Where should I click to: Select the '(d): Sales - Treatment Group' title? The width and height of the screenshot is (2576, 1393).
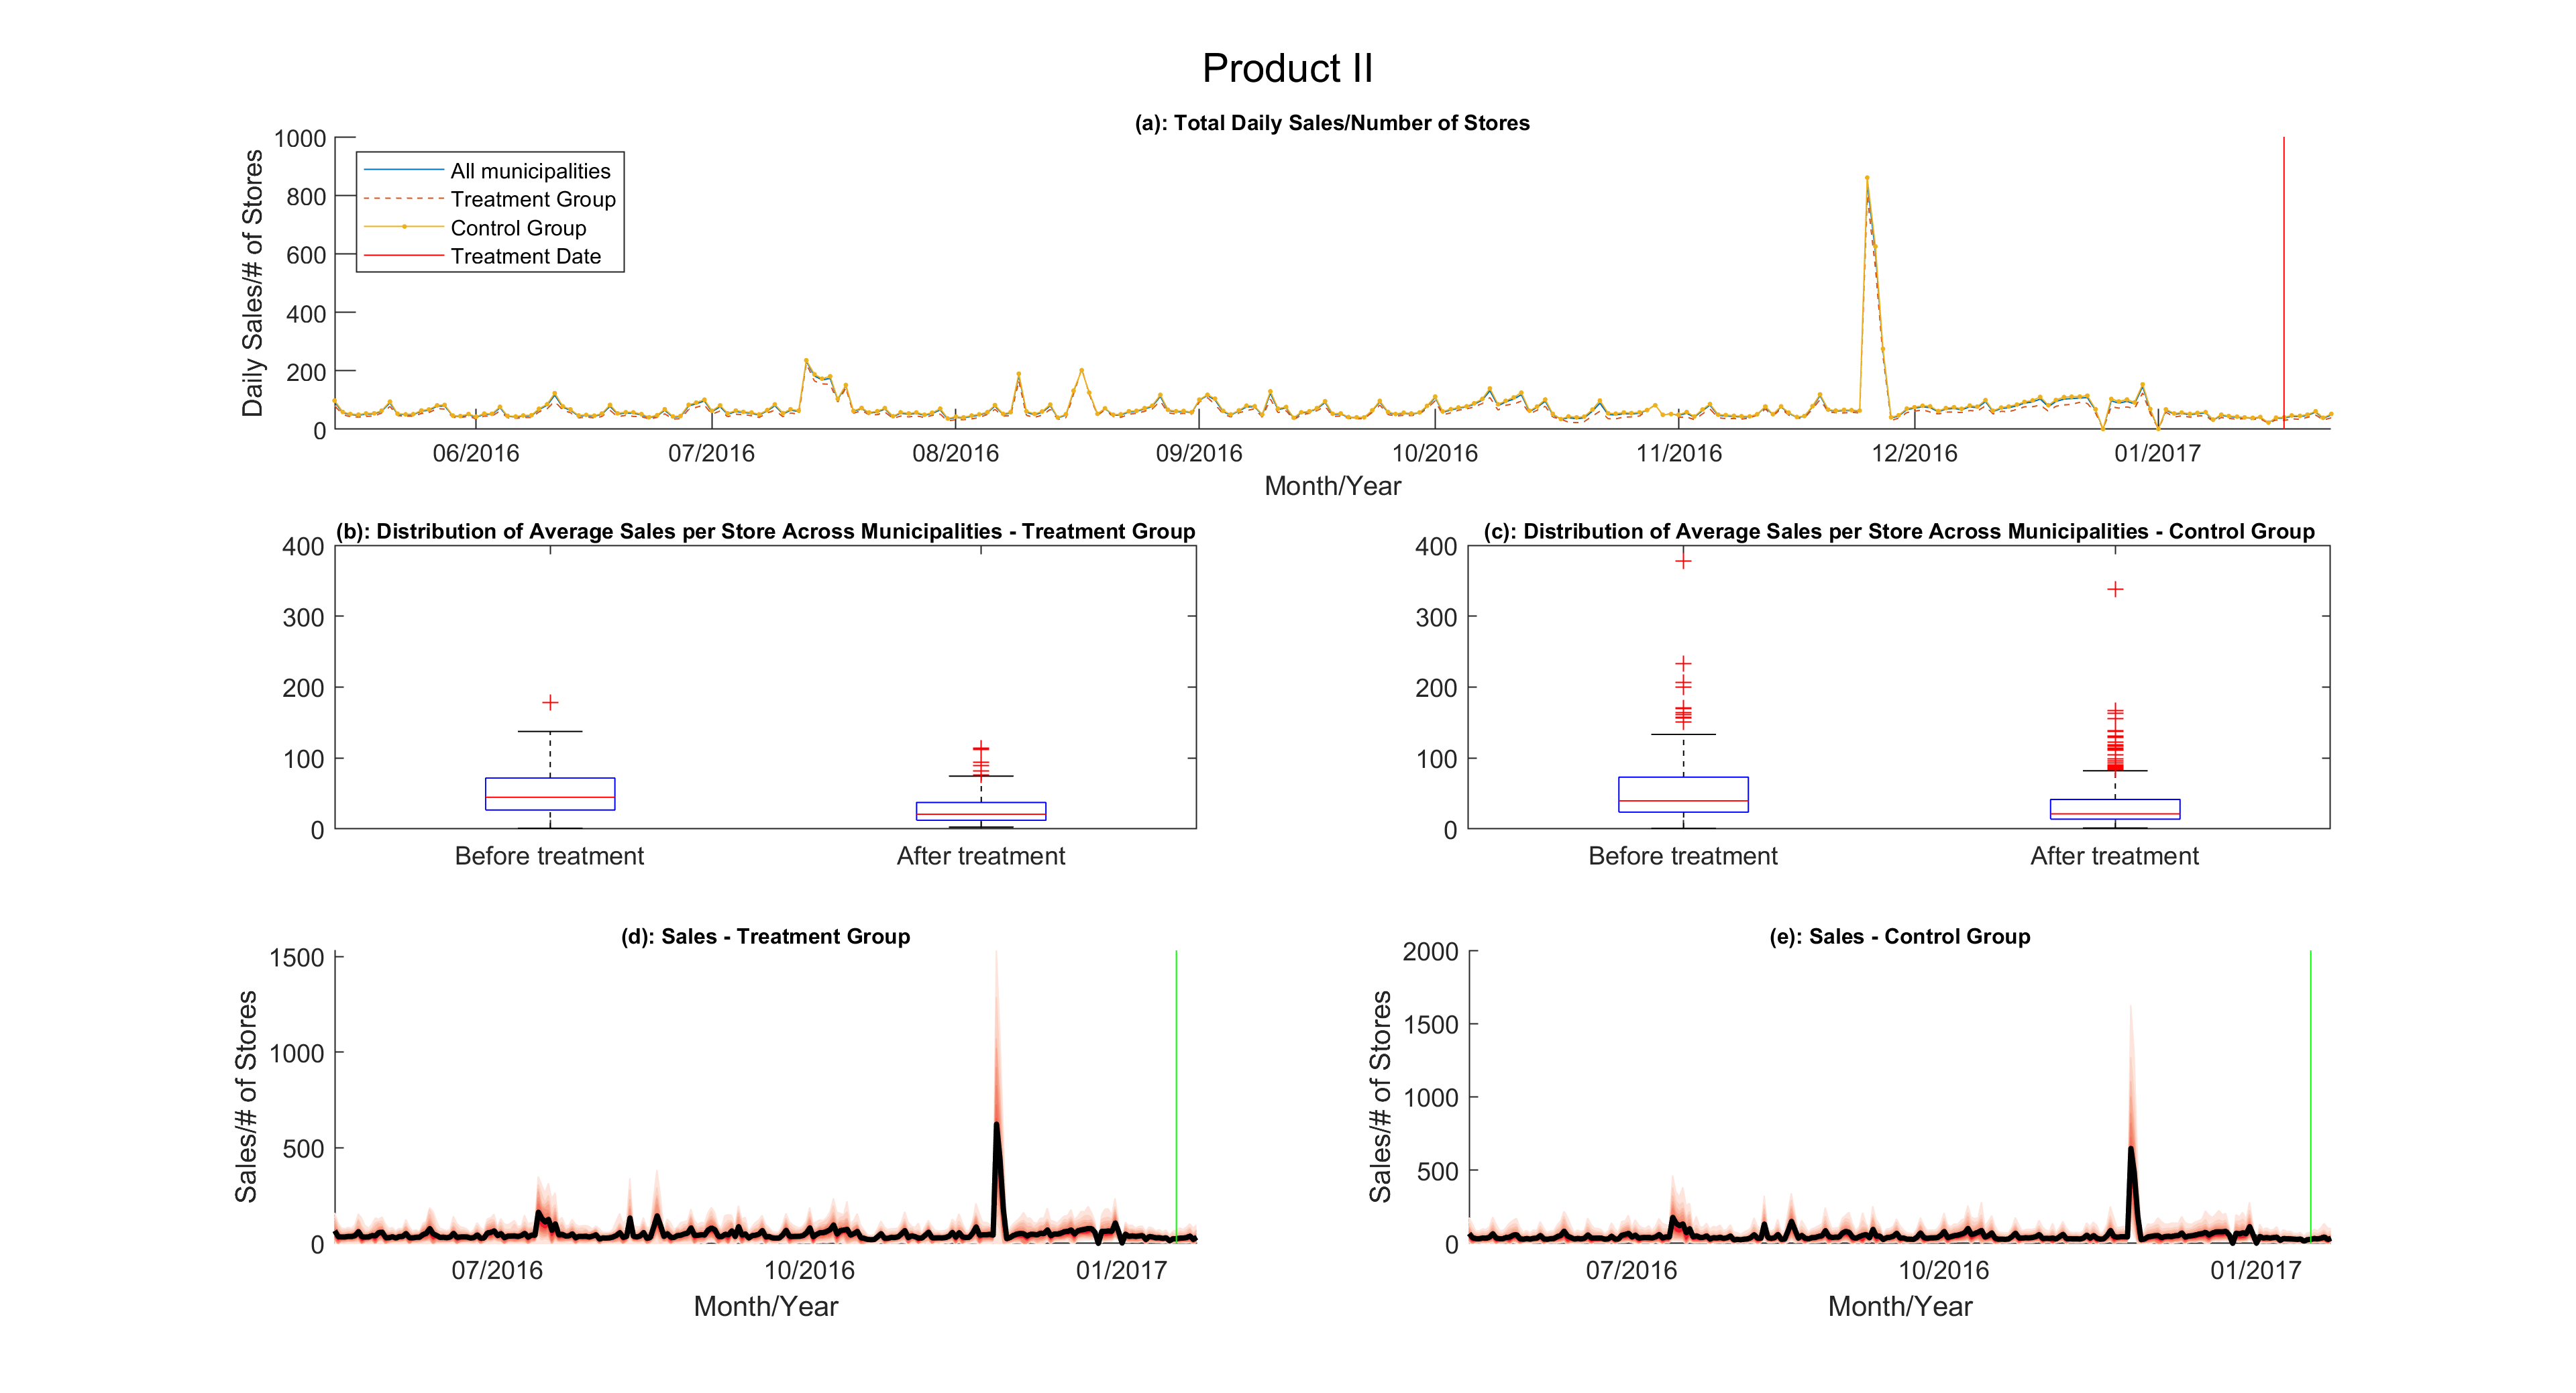765,937
